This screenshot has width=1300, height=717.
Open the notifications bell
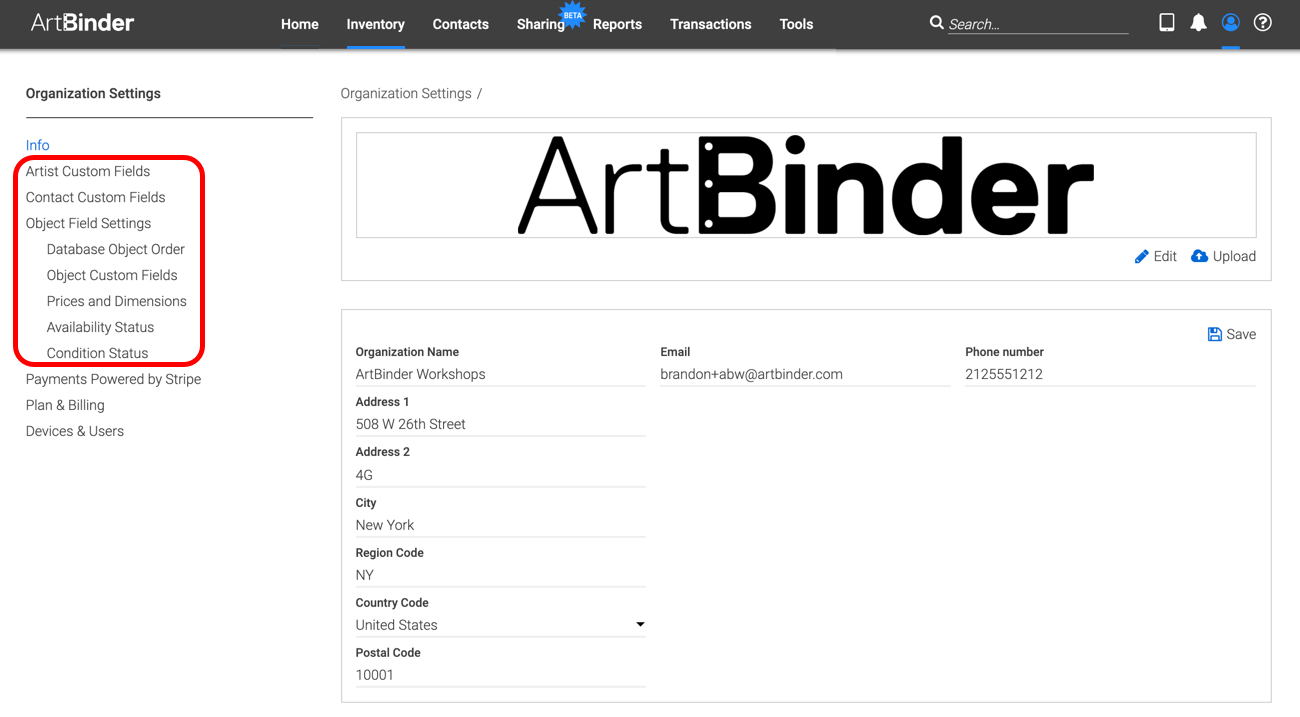1198,22
